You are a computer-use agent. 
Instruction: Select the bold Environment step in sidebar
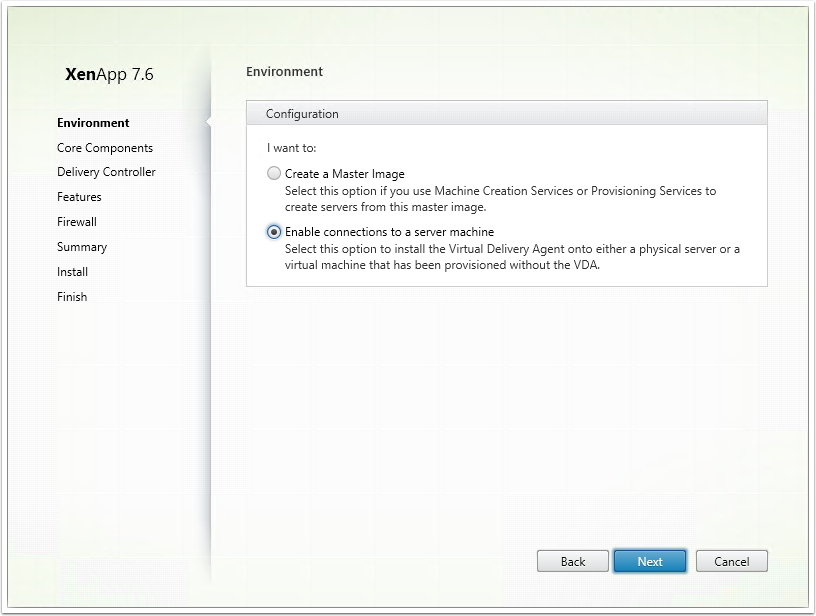click(x=93, y=123)
